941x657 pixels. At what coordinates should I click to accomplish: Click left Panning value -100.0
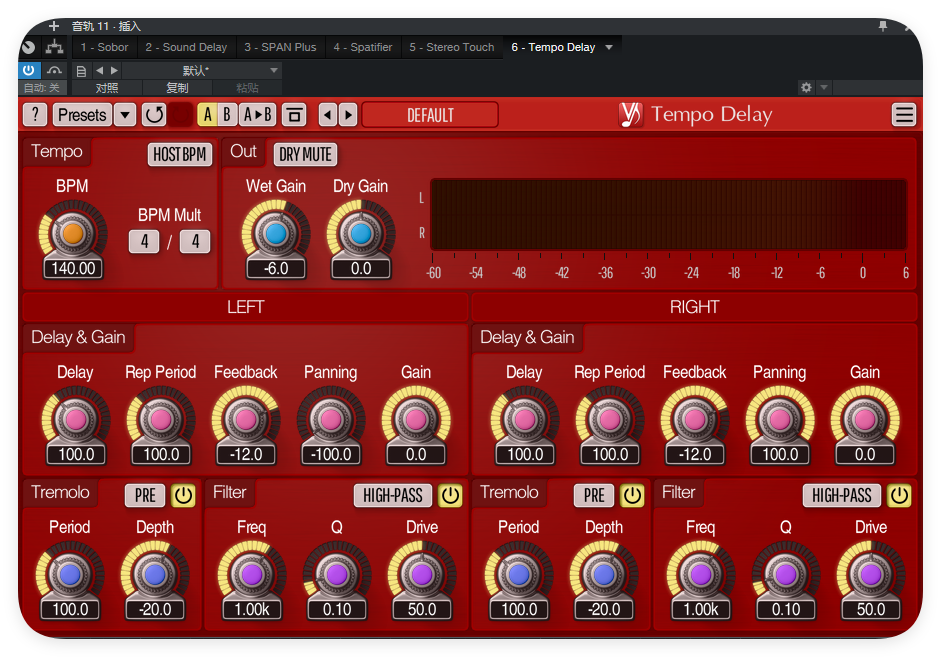331,454
